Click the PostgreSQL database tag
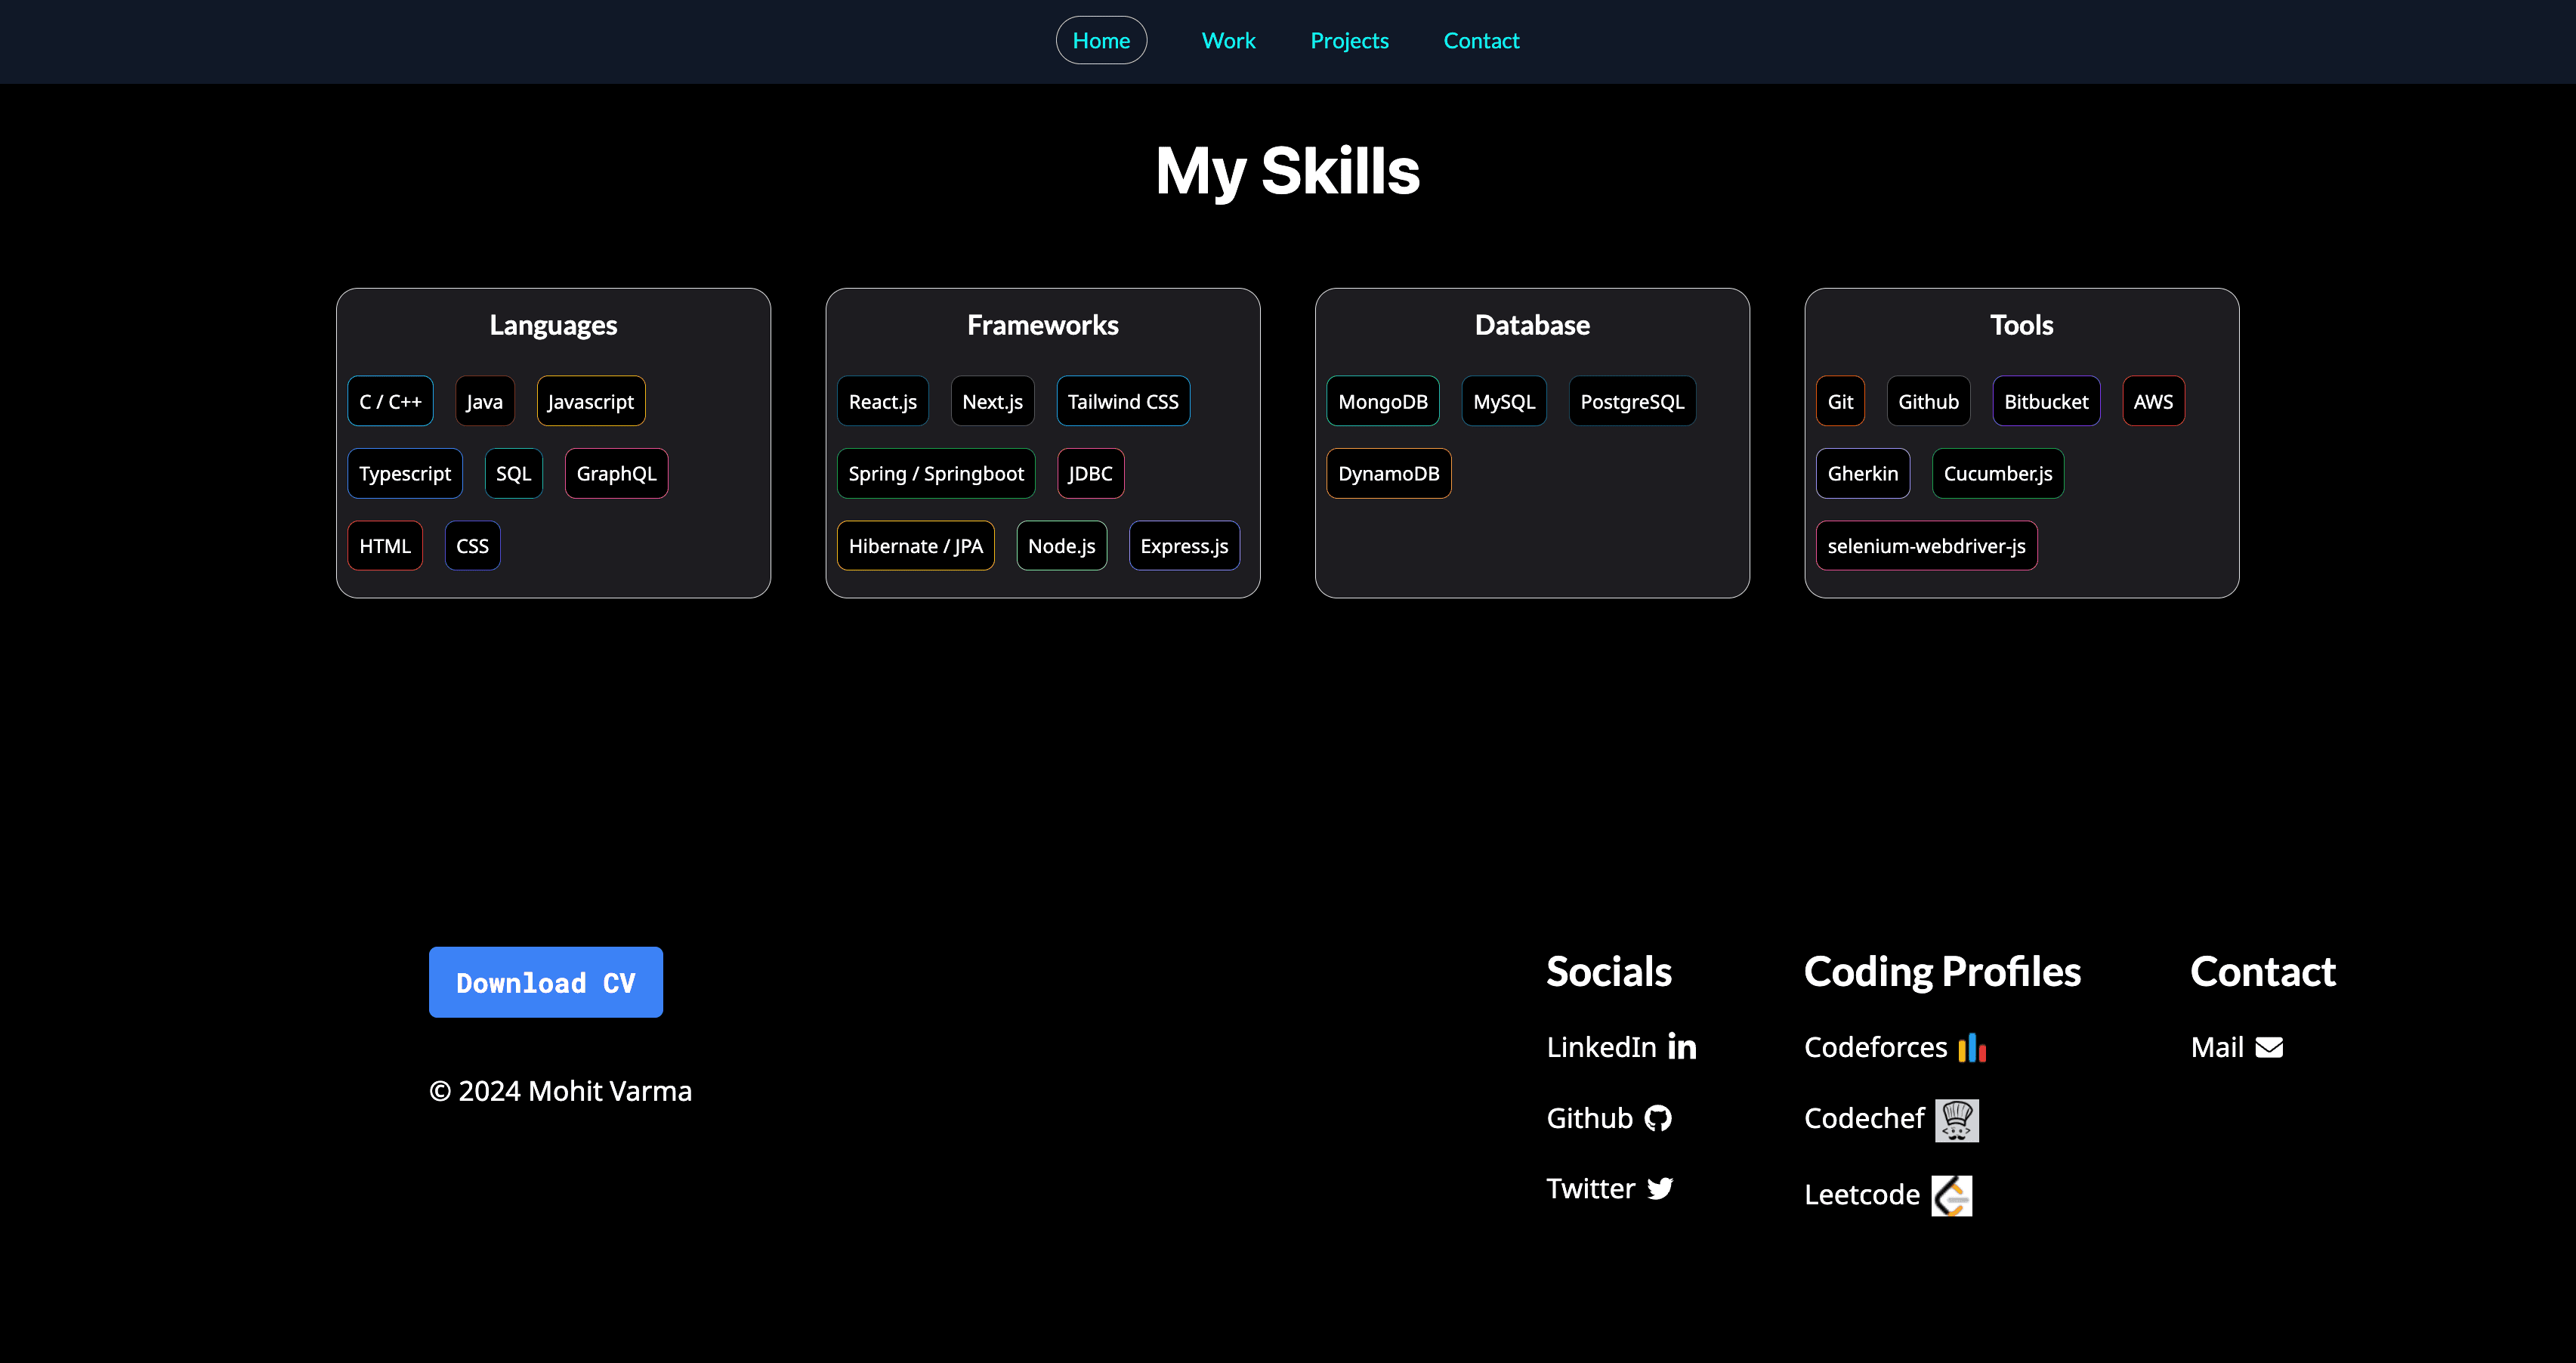The image size is (2576, 1363). [x=1632, y=401]
